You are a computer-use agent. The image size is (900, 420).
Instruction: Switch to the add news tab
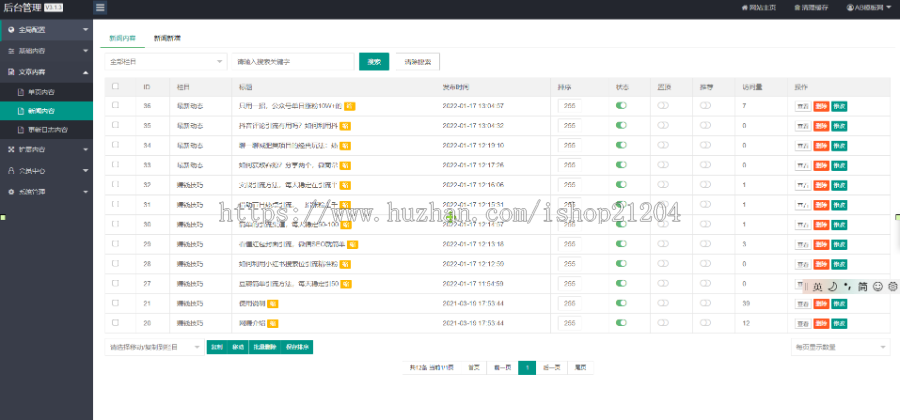167,38
